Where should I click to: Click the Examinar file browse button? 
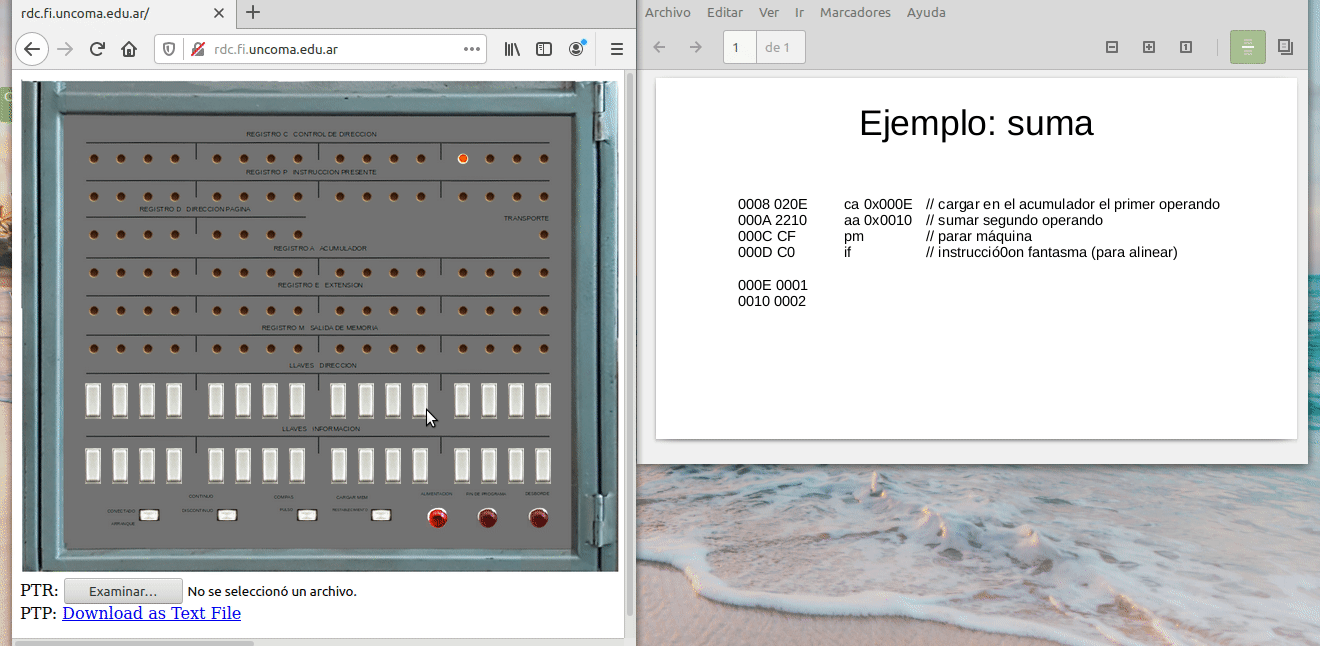(123, 591)
